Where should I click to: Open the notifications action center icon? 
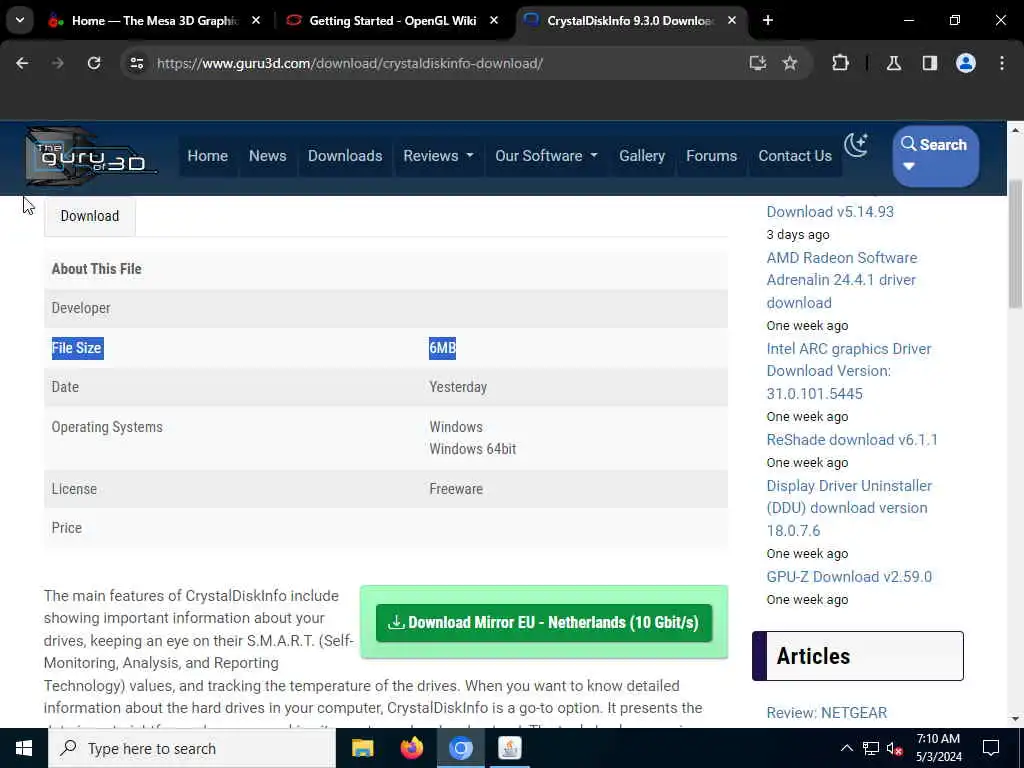pos(991,748)
